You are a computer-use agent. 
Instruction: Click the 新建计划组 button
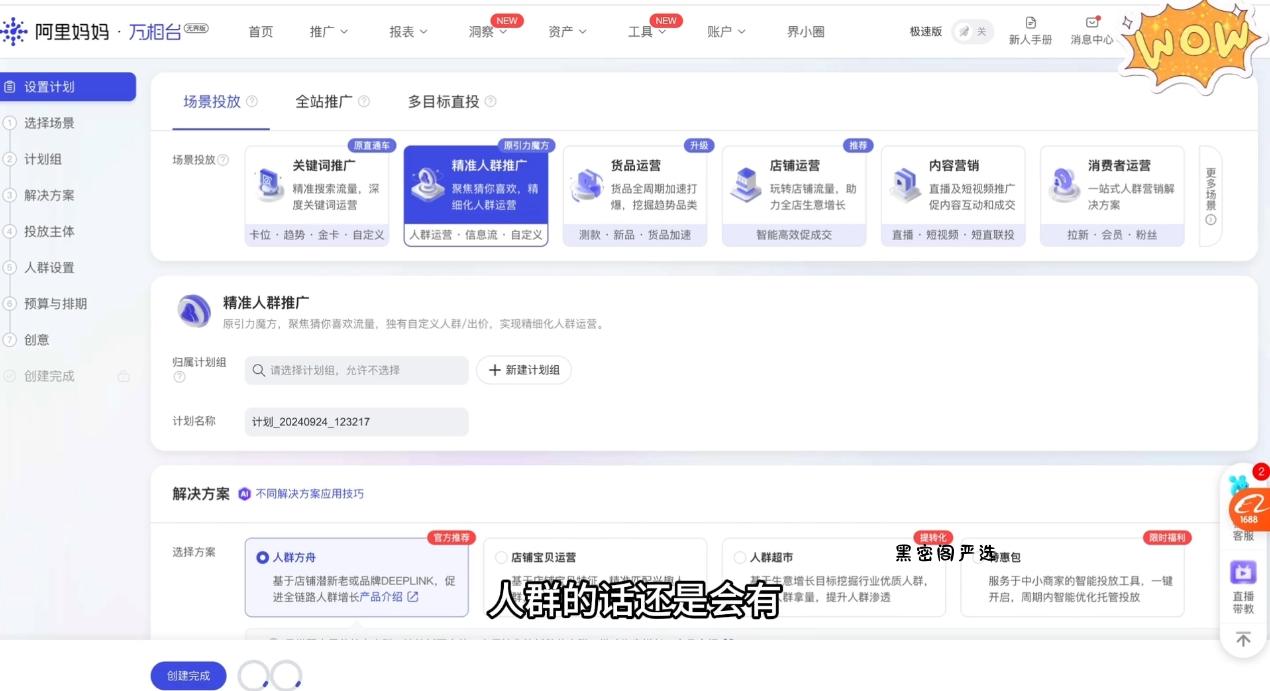(524, 370)
